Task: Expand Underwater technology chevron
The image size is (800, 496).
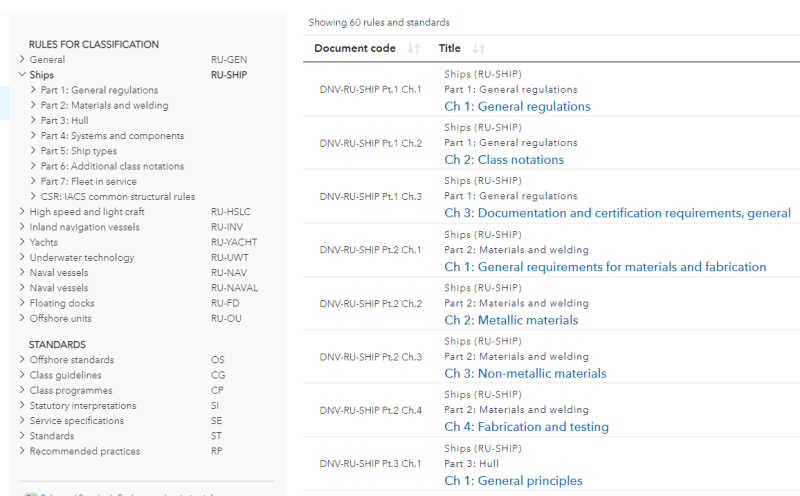Action: (22, 257)
